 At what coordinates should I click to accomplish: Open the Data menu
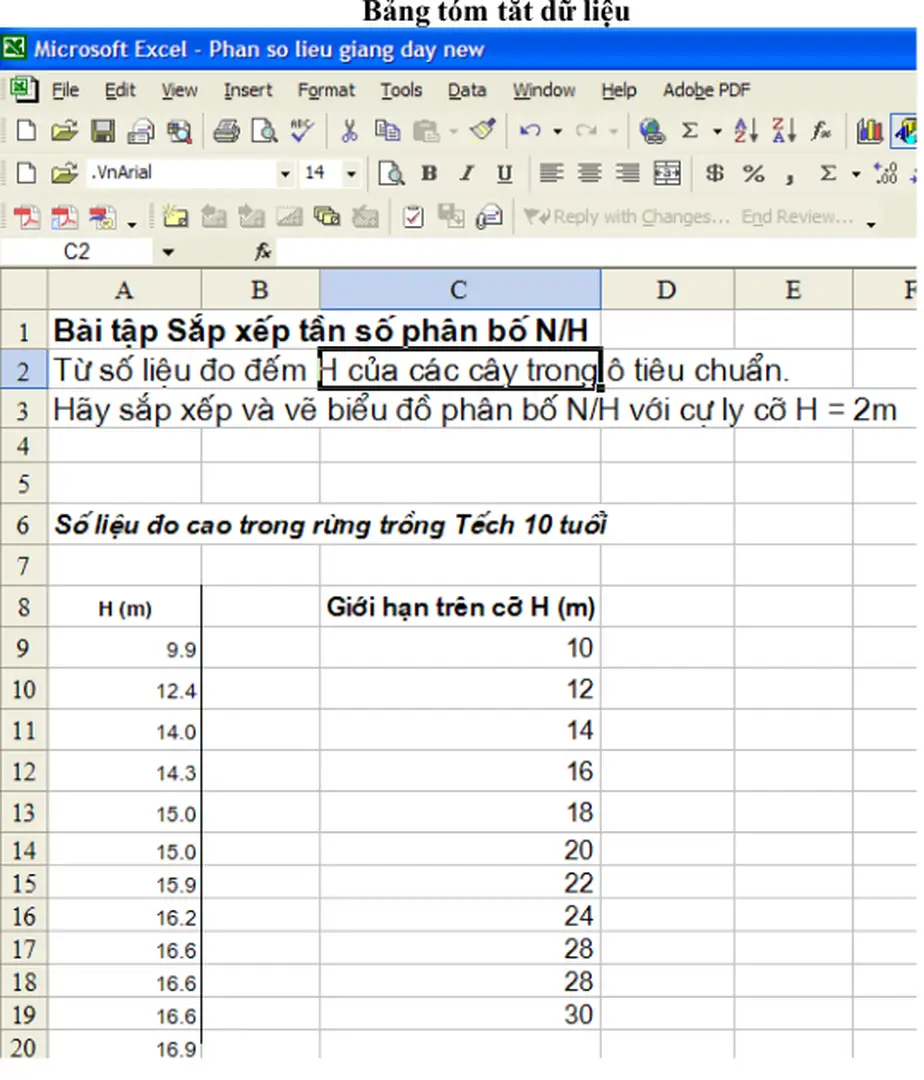[466, 90]
